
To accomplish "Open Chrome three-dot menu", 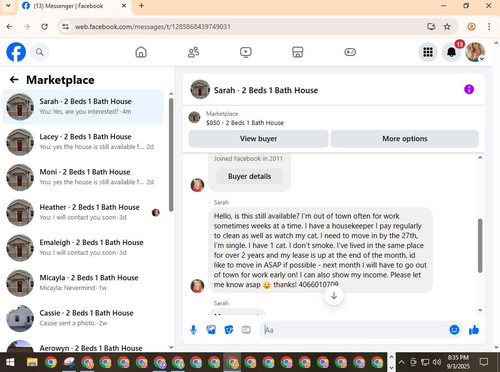I will tap(489, 27).
